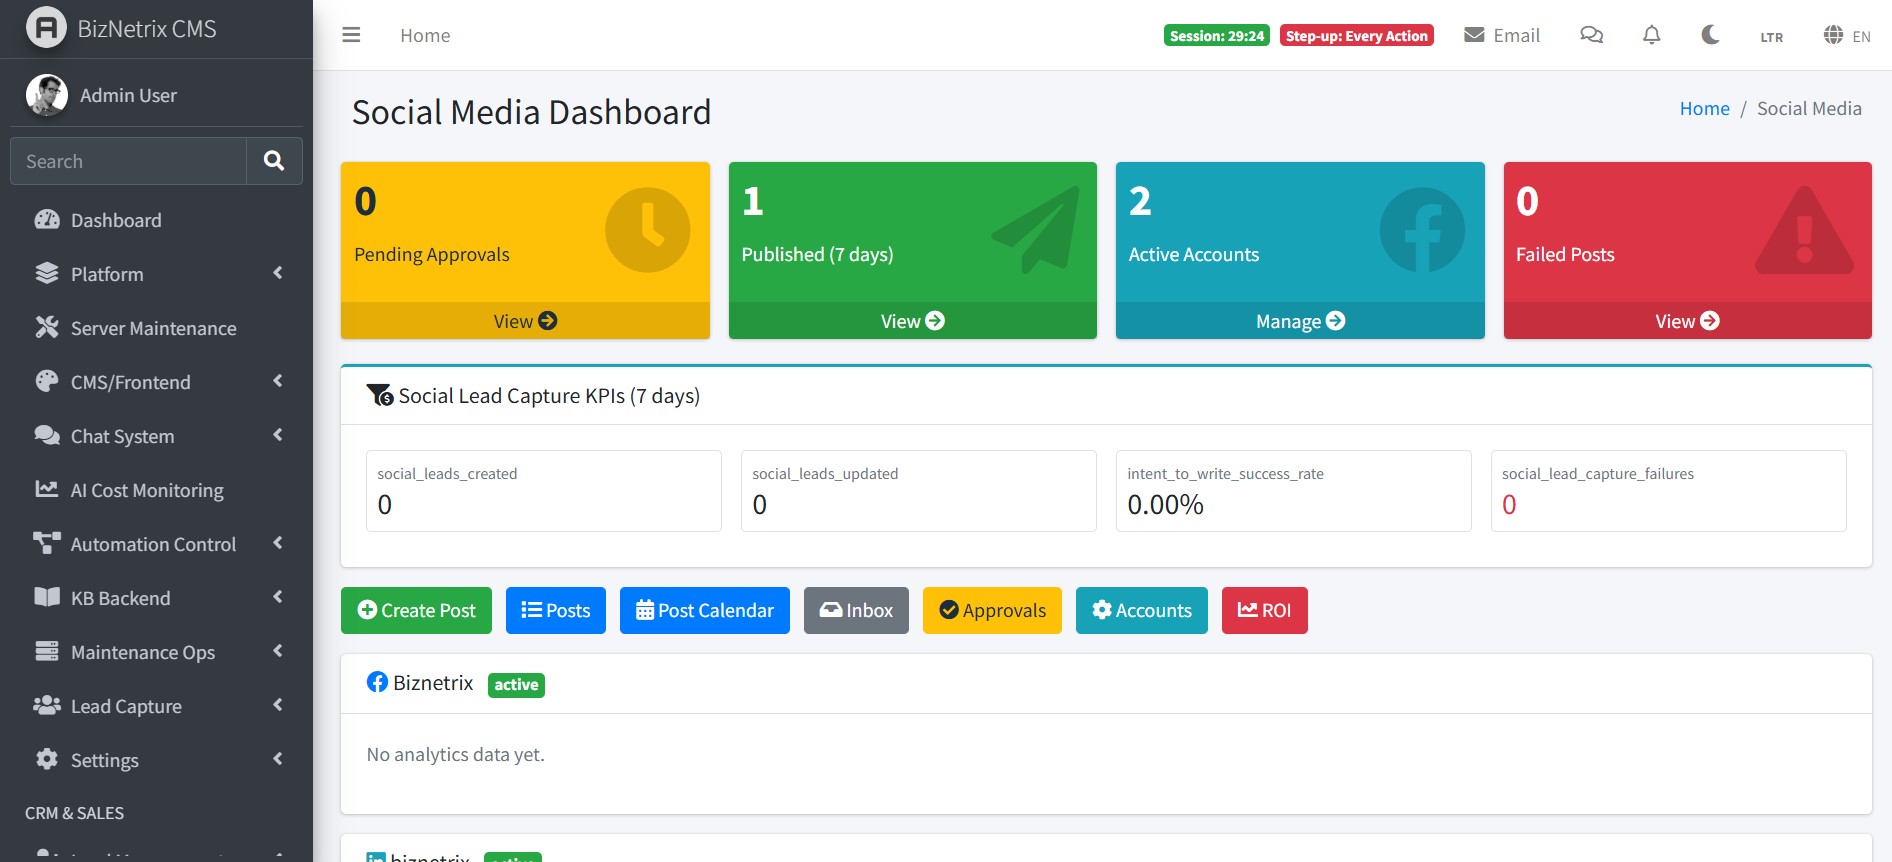Click the funnel icon beside Social Lead Capture KPIs
This screenshot has width=1892, height=862.
380,395
